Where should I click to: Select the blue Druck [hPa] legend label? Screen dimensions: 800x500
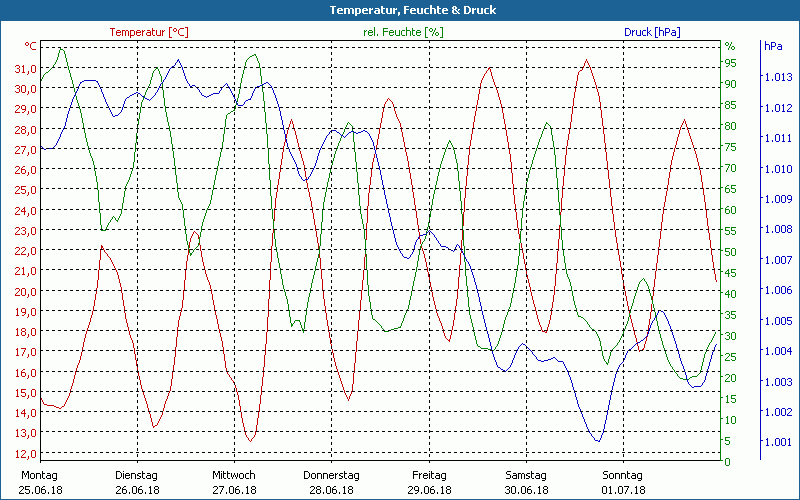click(x=652, y=32)
